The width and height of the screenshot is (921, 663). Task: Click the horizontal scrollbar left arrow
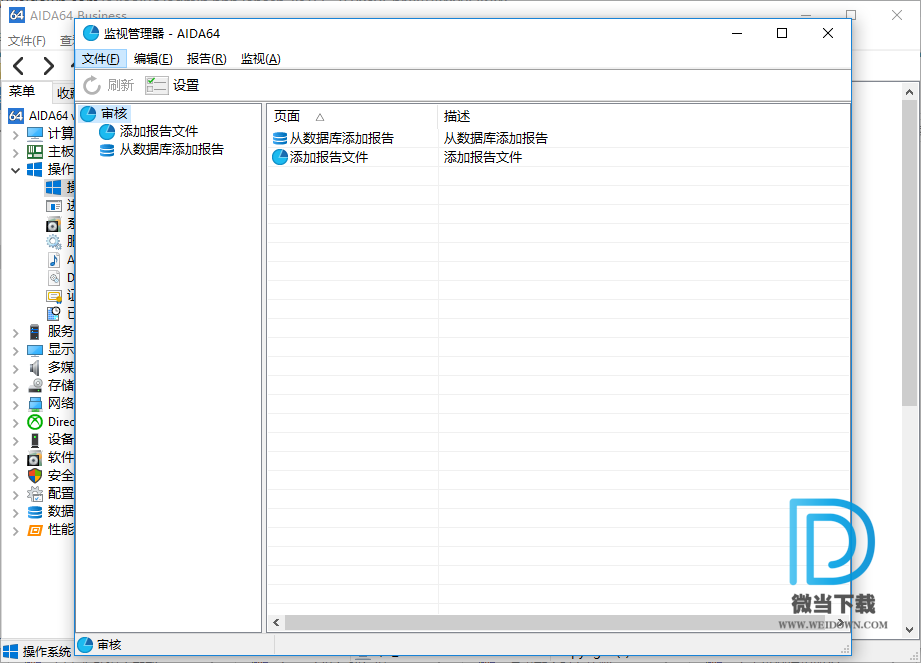(x=276, y=622)
